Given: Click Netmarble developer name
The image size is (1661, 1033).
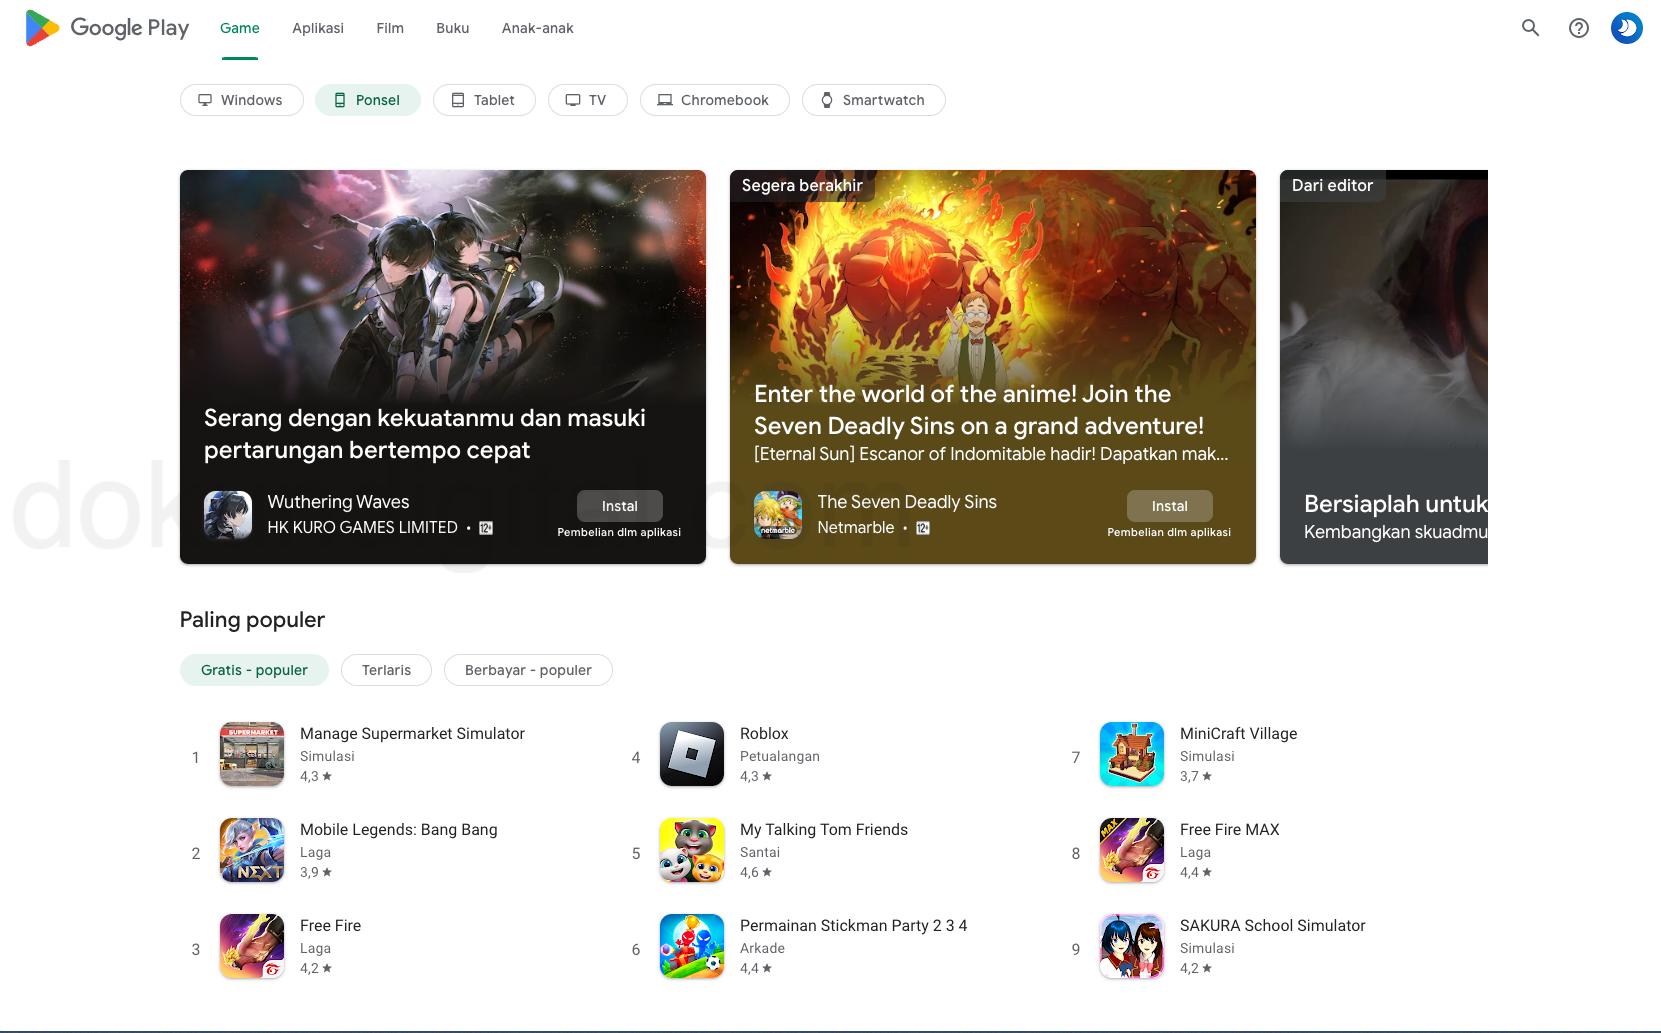Looking at the screenshot, I should (856, 528).
